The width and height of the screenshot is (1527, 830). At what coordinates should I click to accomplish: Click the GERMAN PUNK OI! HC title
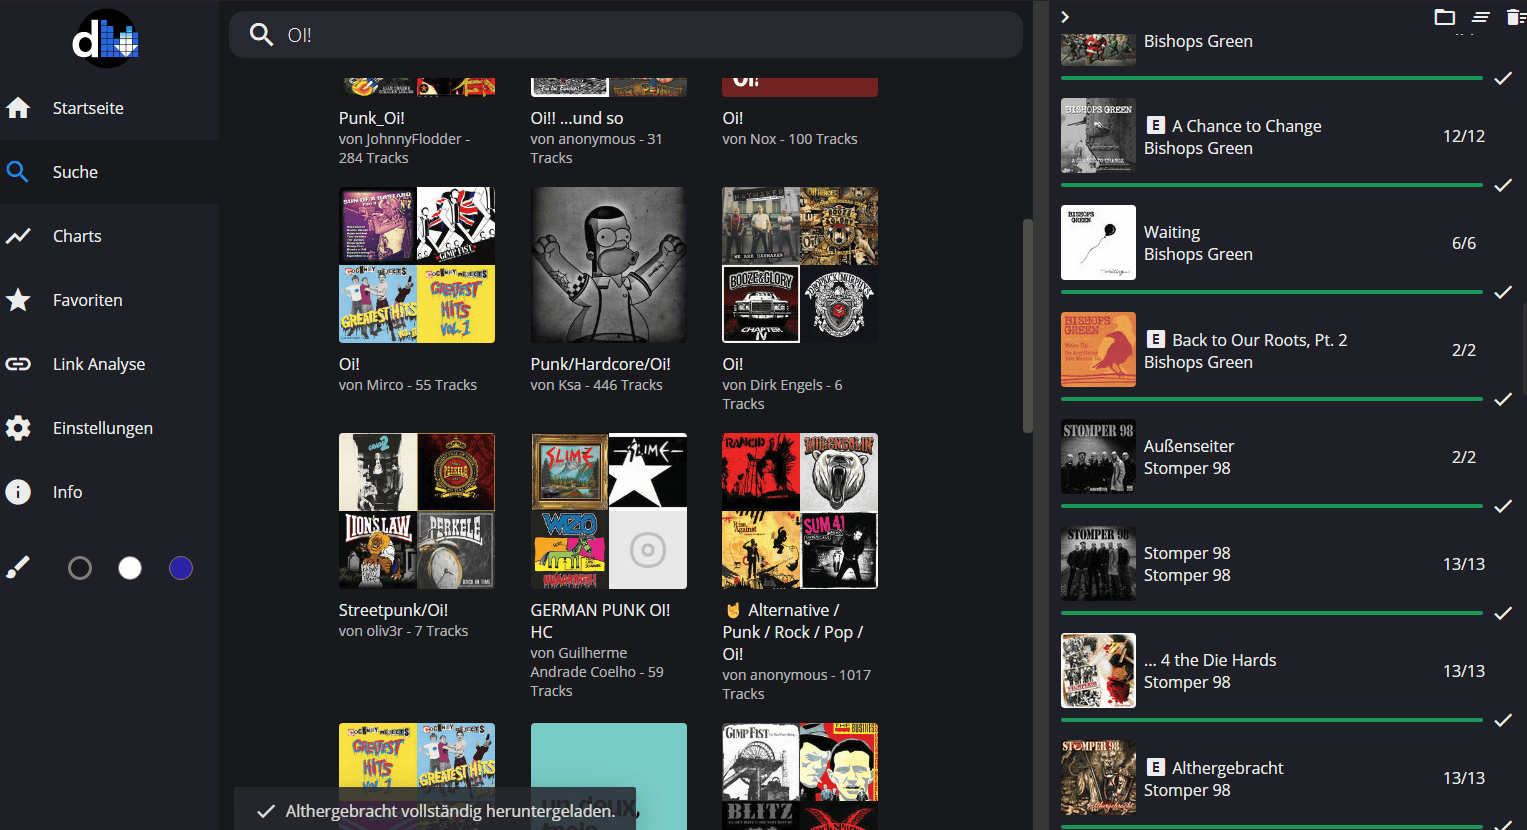tap(600, 621)
